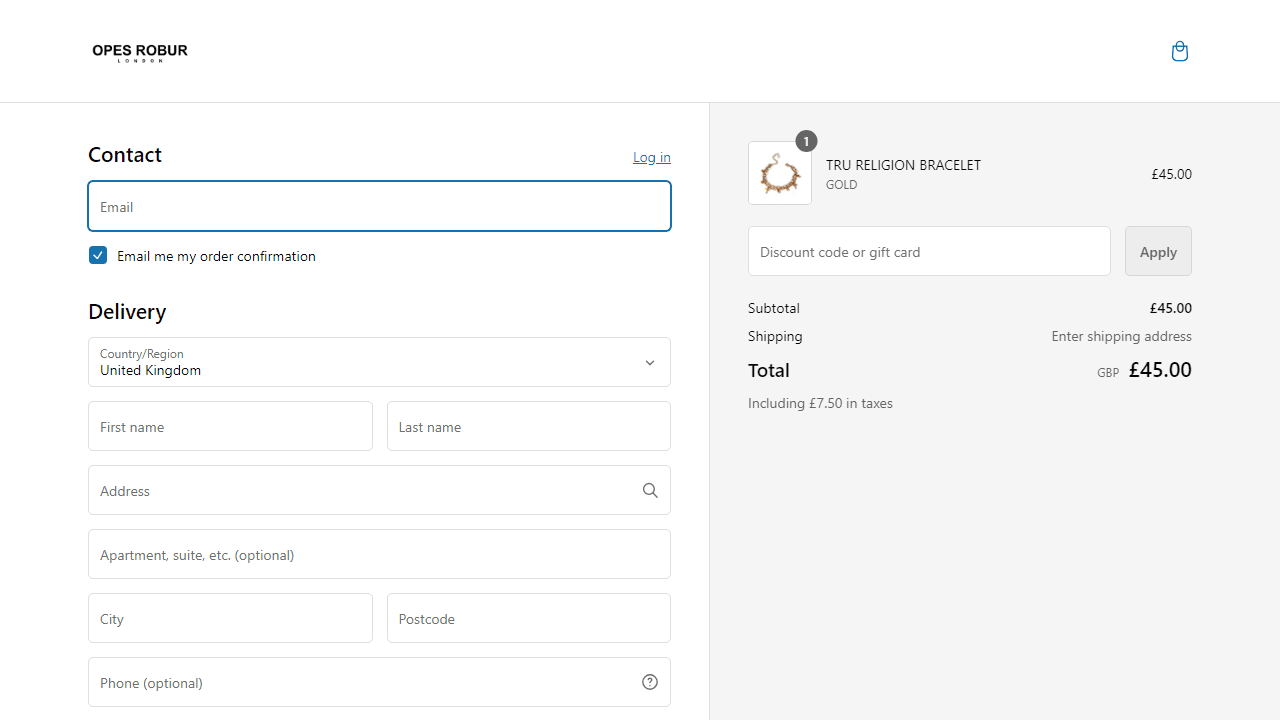Focus the Phone (optional) field

click(379, 682)
